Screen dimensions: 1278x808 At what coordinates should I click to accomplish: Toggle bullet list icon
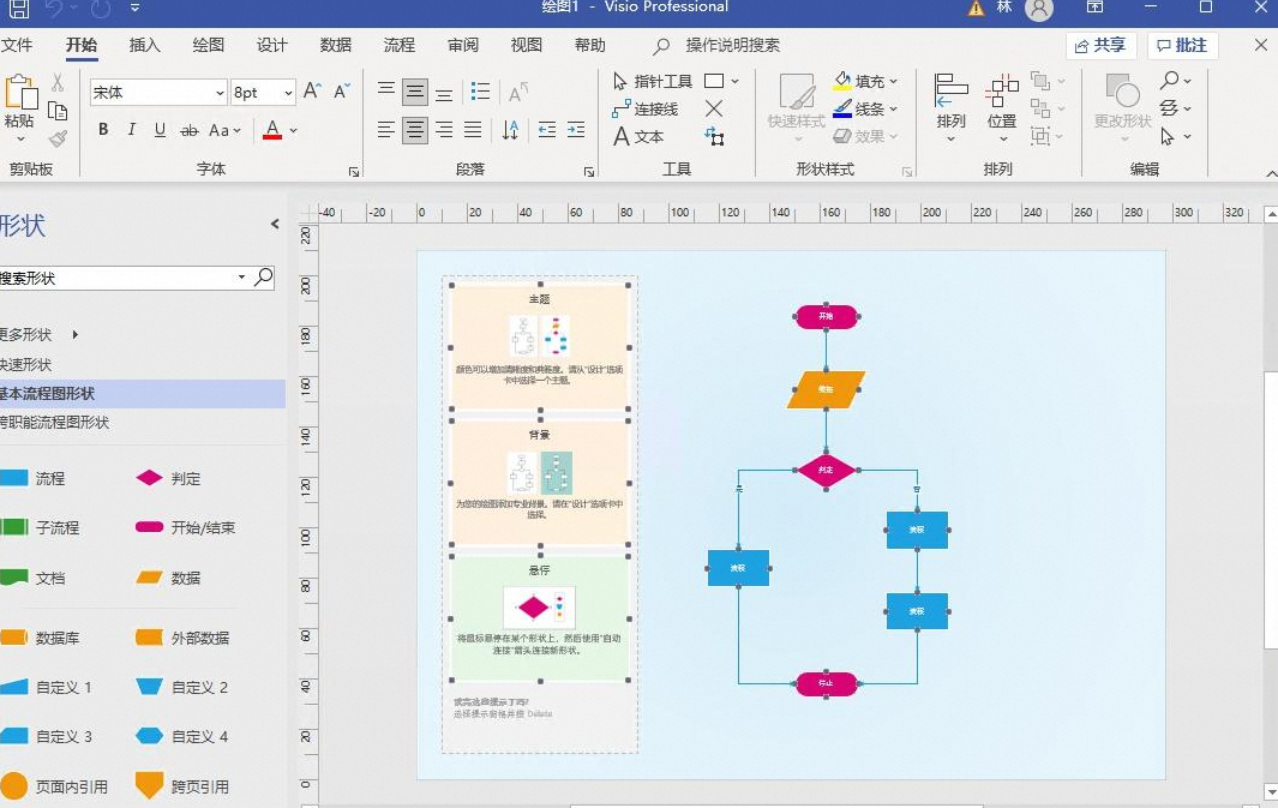pyautogui.click(x=480, y=92)
